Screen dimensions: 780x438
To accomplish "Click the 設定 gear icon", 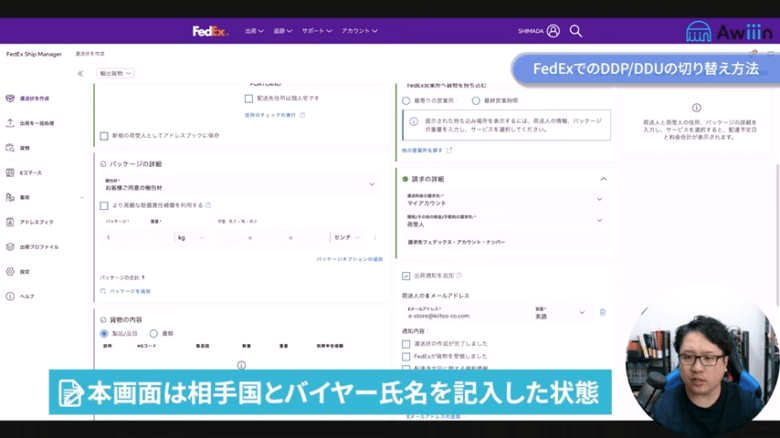I will pos(10,272).
